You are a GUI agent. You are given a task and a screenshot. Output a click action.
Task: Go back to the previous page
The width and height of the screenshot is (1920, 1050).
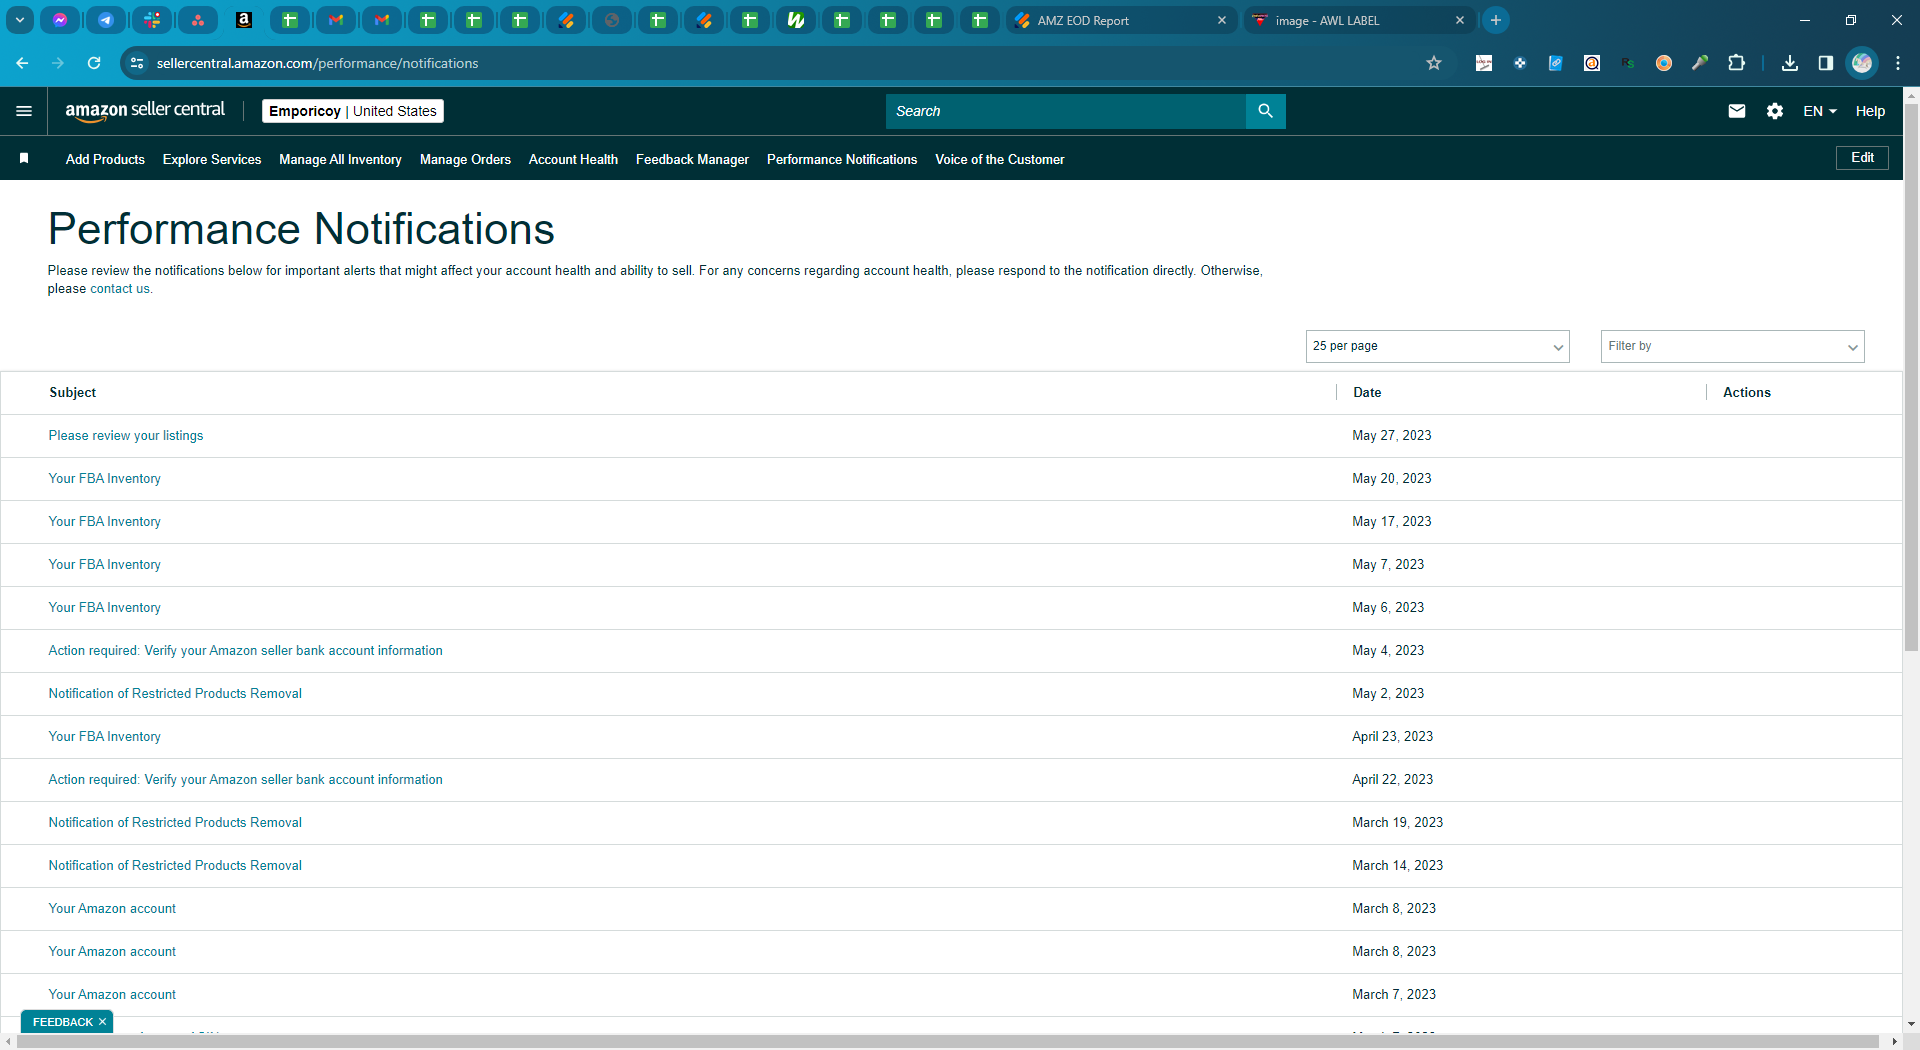point(22,63)
